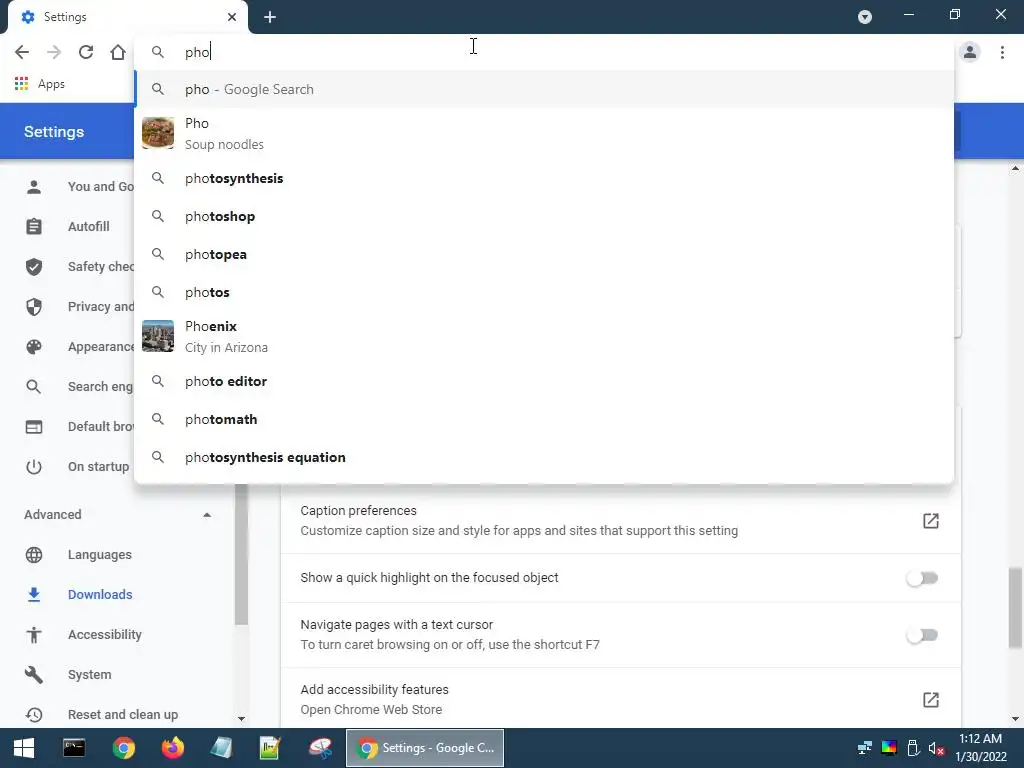Click the Pho soup thumbnail image
This screenshot has height=768, width=1024.
pyautogui.click(x=158, y=133)
